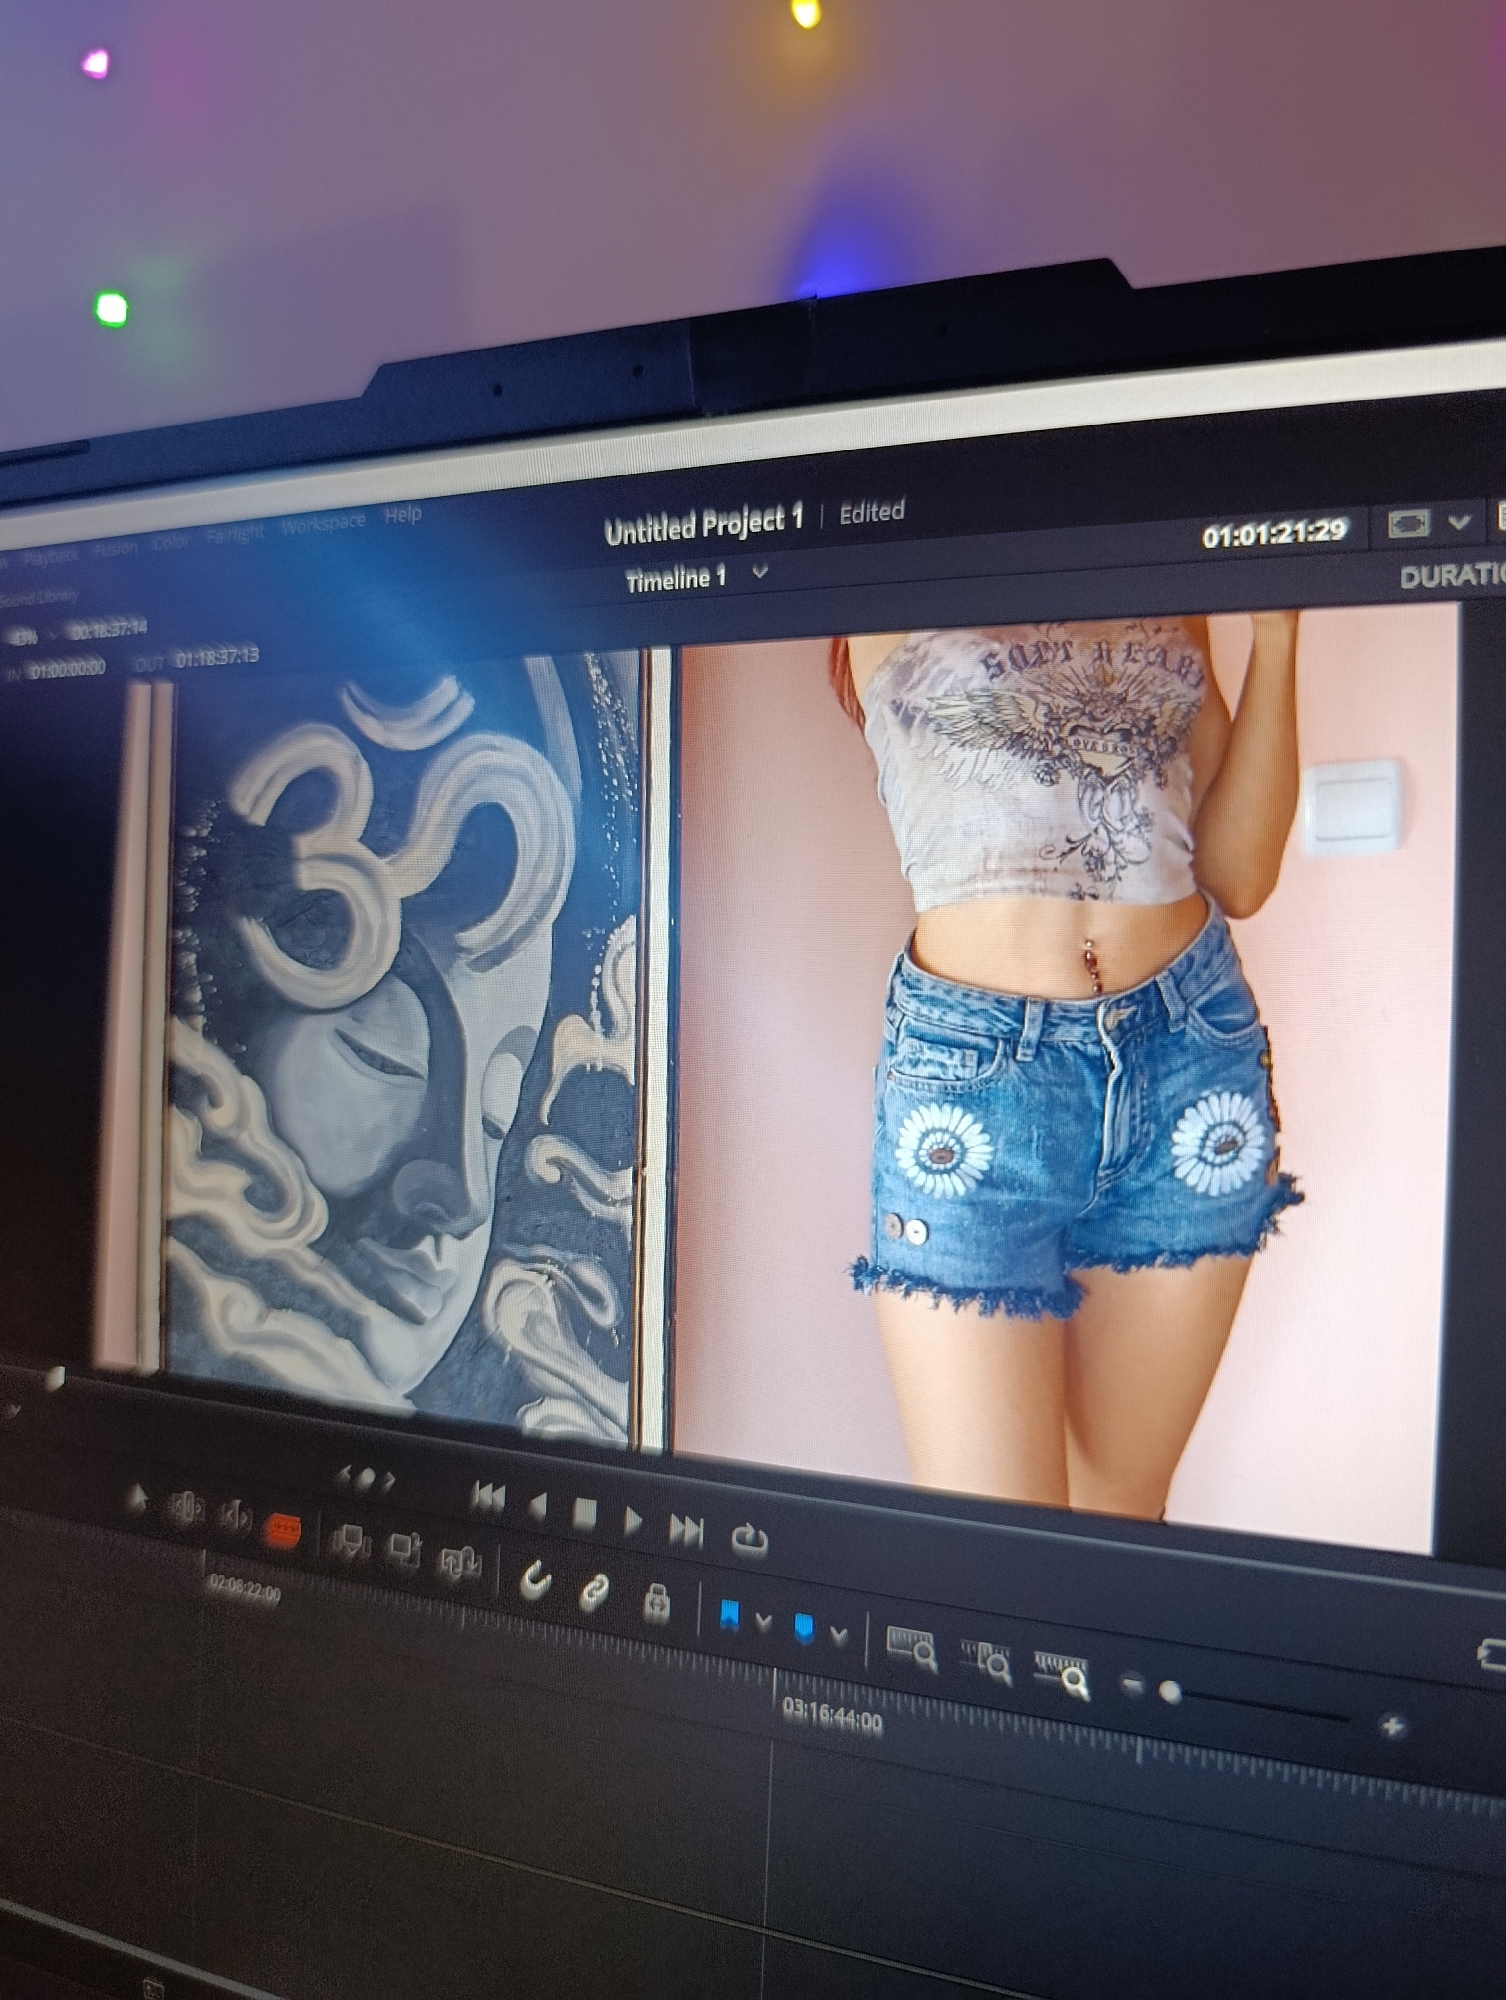Screen dimensions: 1506x2000
Task: Activate the Trim Edit Mode tool
Action: pyautogui.click(x=186, y=1508)
